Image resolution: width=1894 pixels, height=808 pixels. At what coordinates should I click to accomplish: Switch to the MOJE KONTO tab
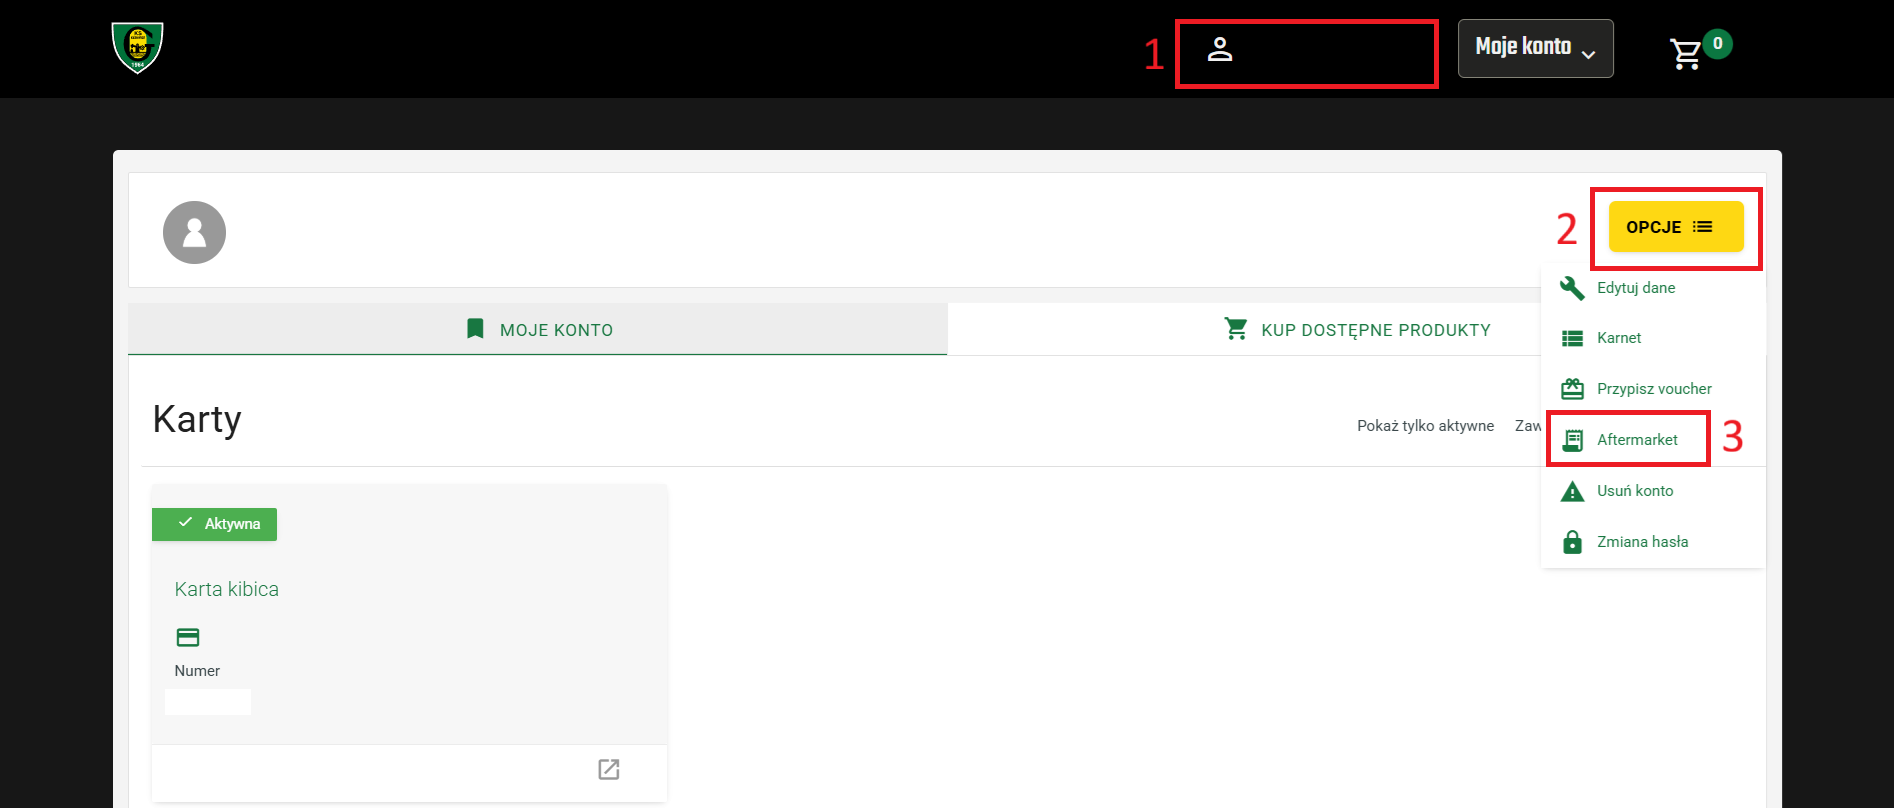[x=538, y=330]
